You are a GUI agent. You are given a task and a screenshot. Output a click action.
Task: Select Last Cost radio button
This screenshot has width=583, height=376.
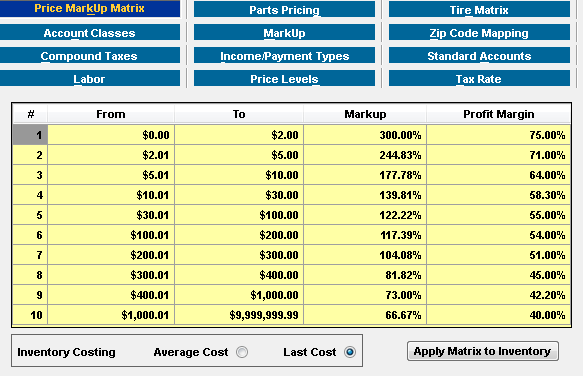pos(350,352)
